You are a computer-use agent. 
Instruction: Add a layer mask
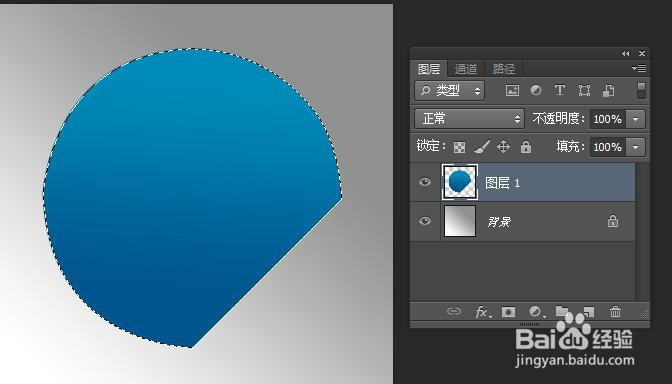[x=508, y=312]
